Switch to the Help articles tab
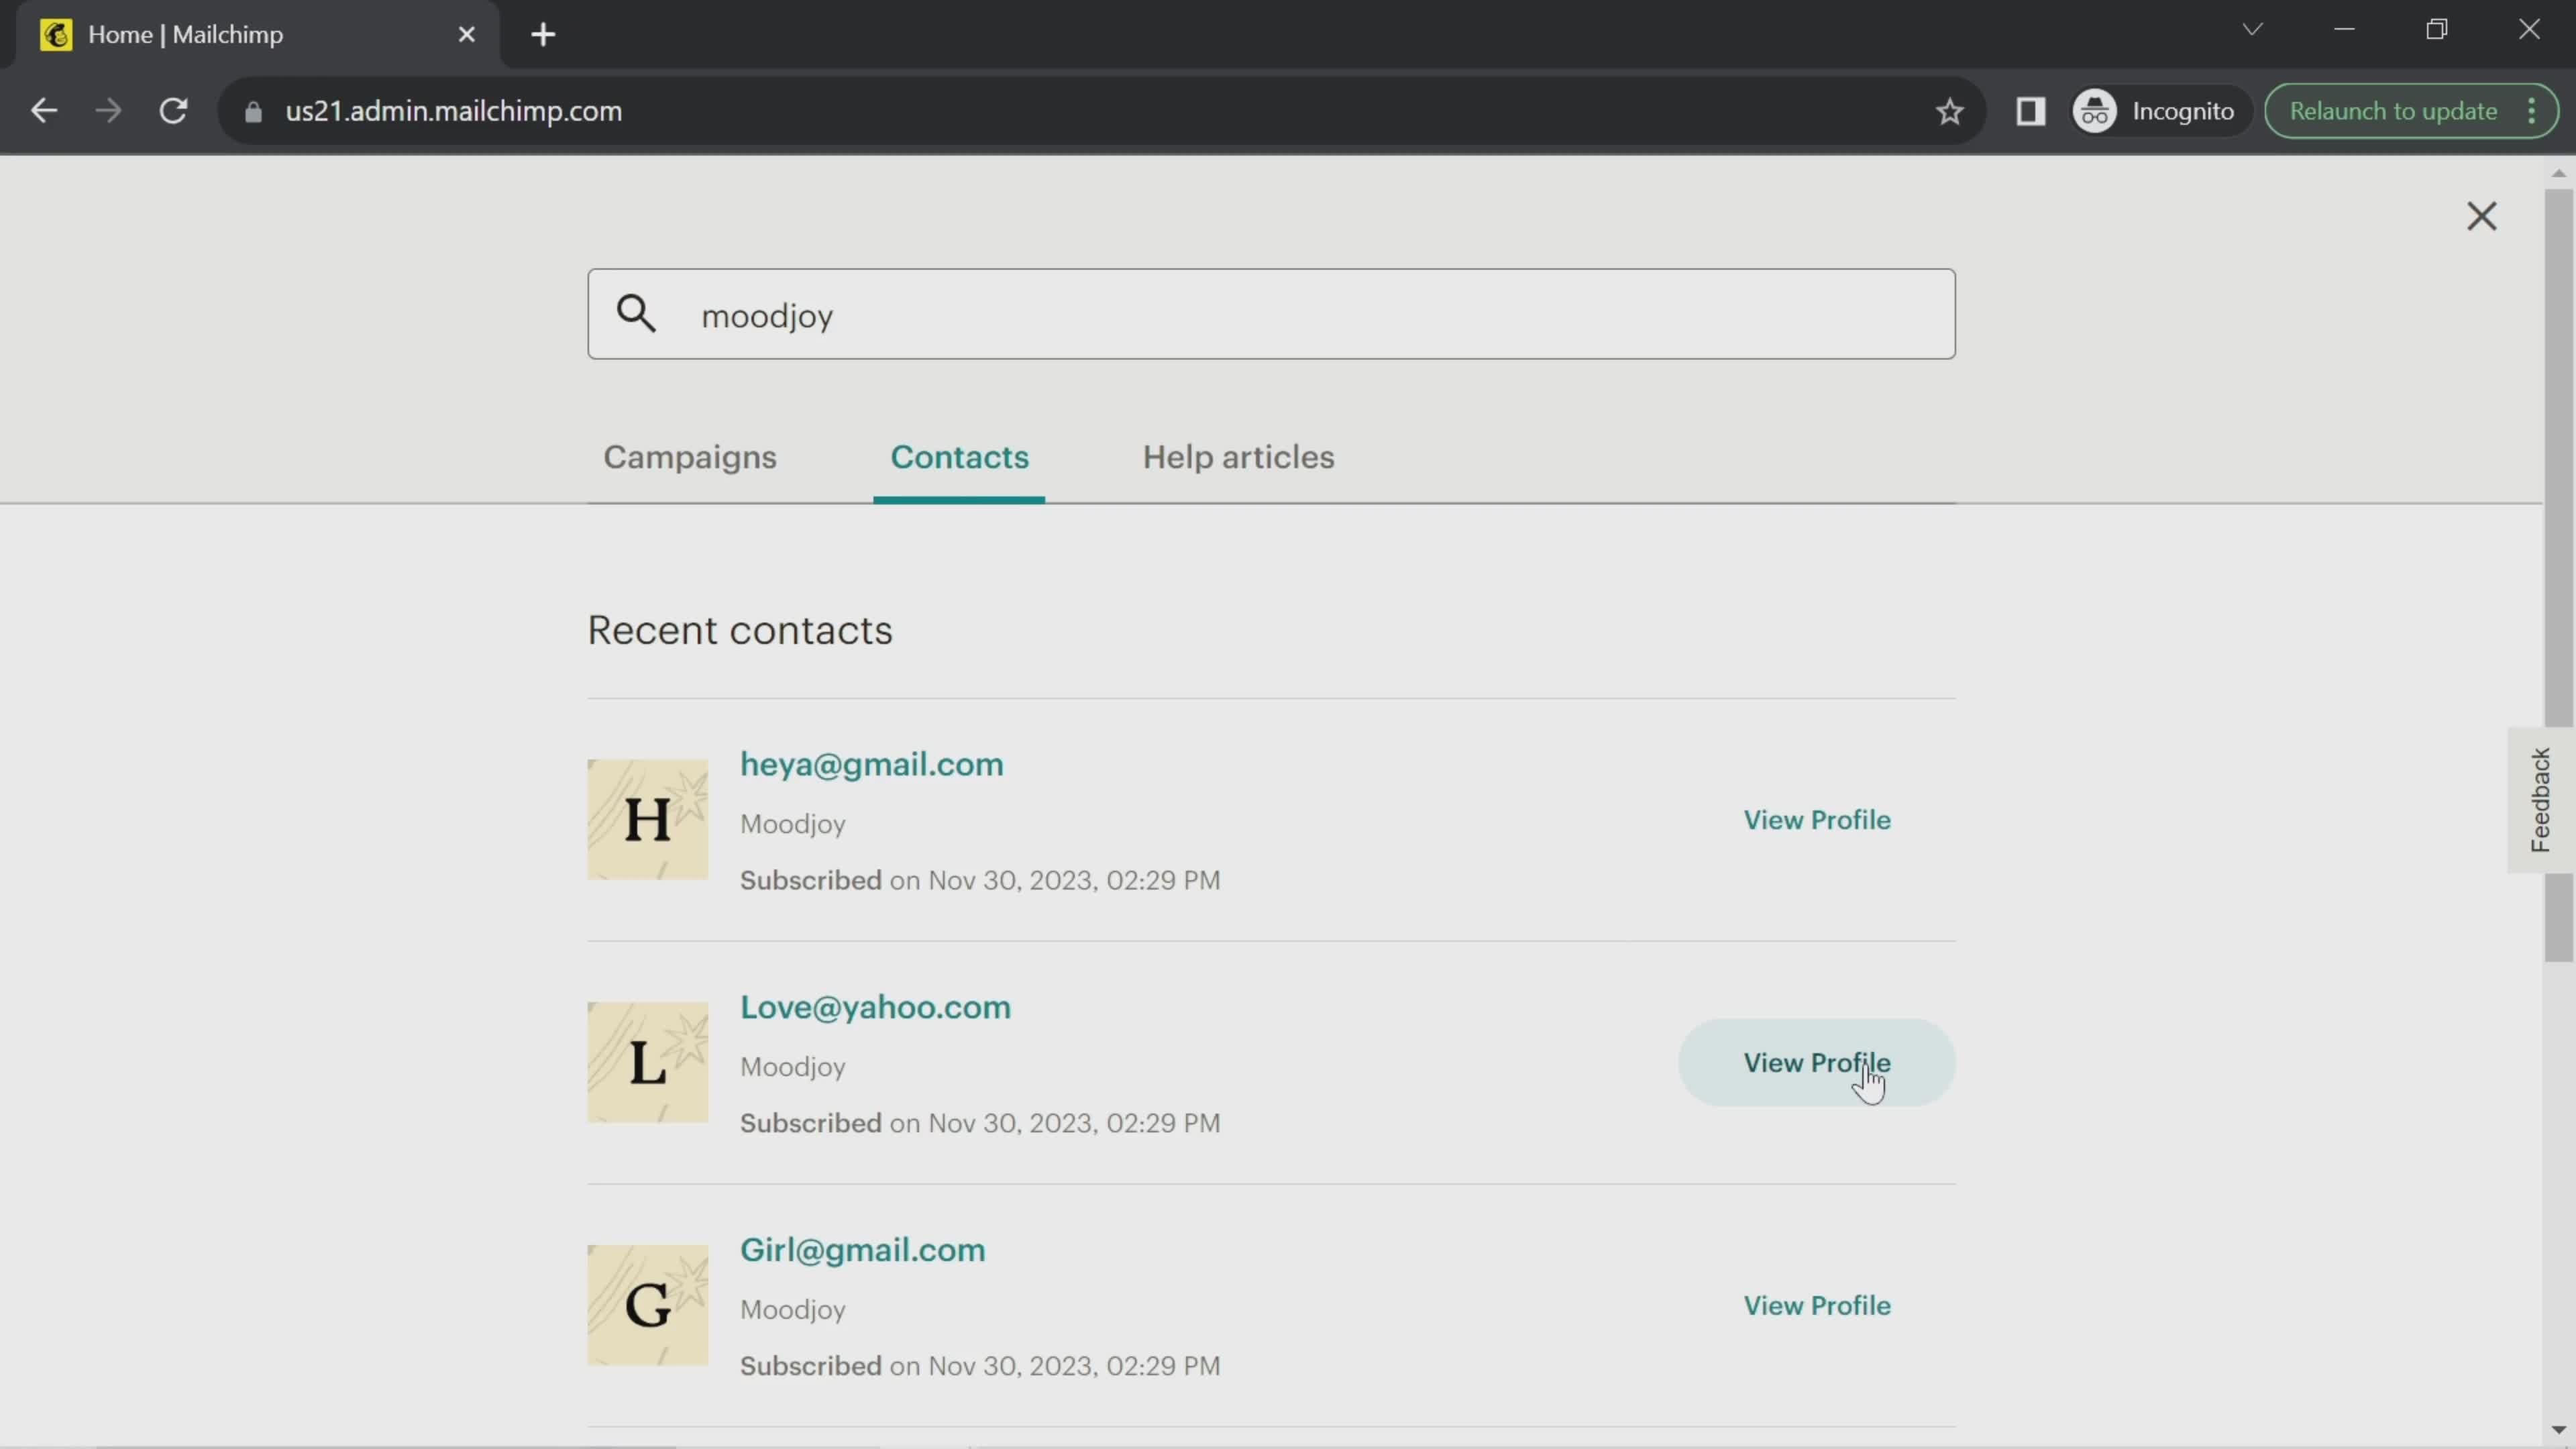The height and width of the screenshot is (1449, 2576). pos(1238,456)
